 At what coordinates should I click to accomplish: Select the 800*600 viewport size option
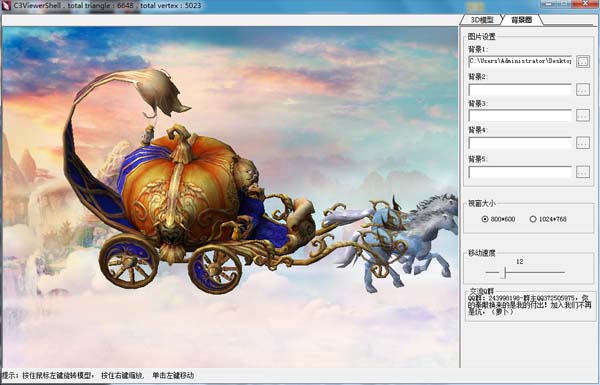click(498, 219)
